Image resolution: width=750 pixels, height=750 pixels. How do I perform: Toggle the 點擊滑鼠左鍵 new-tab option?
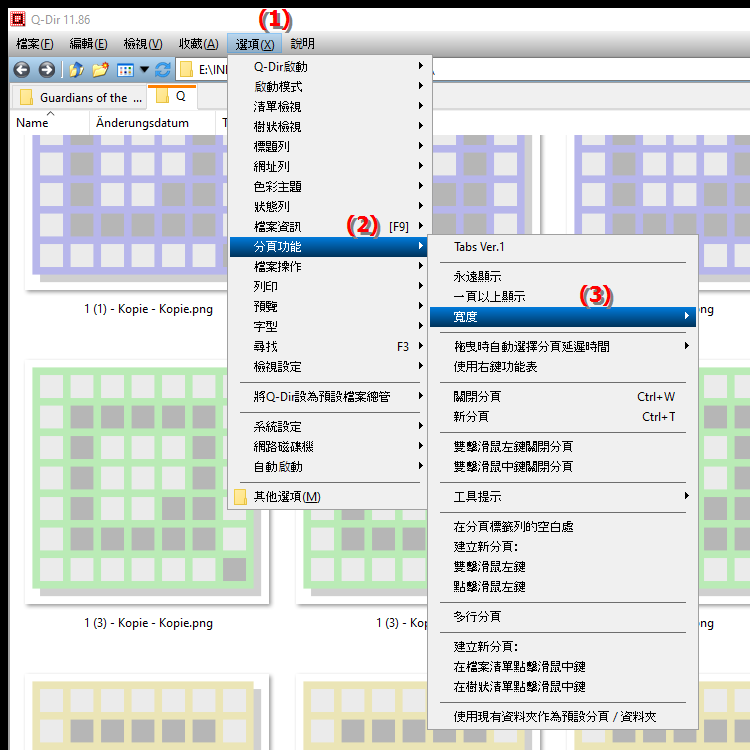[x=562, y=587]
